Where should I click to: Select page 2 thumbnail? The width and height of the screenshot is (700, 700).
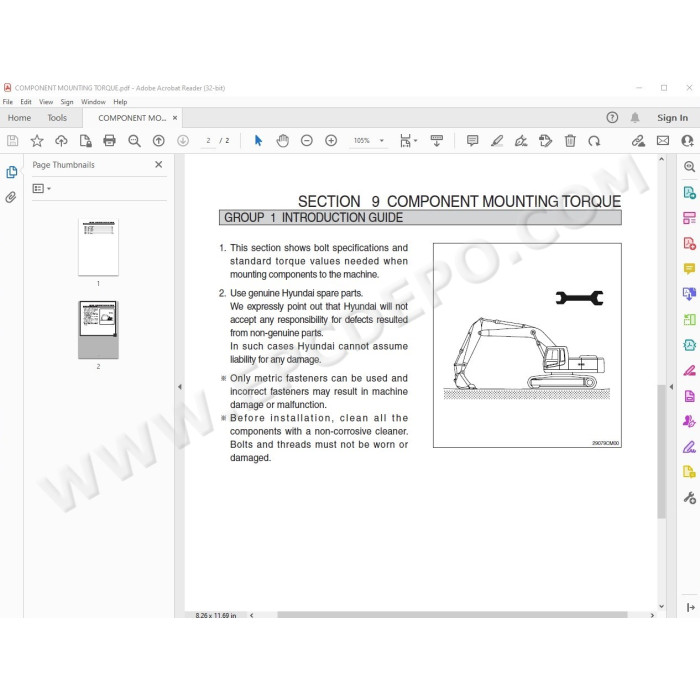(98, 330)
